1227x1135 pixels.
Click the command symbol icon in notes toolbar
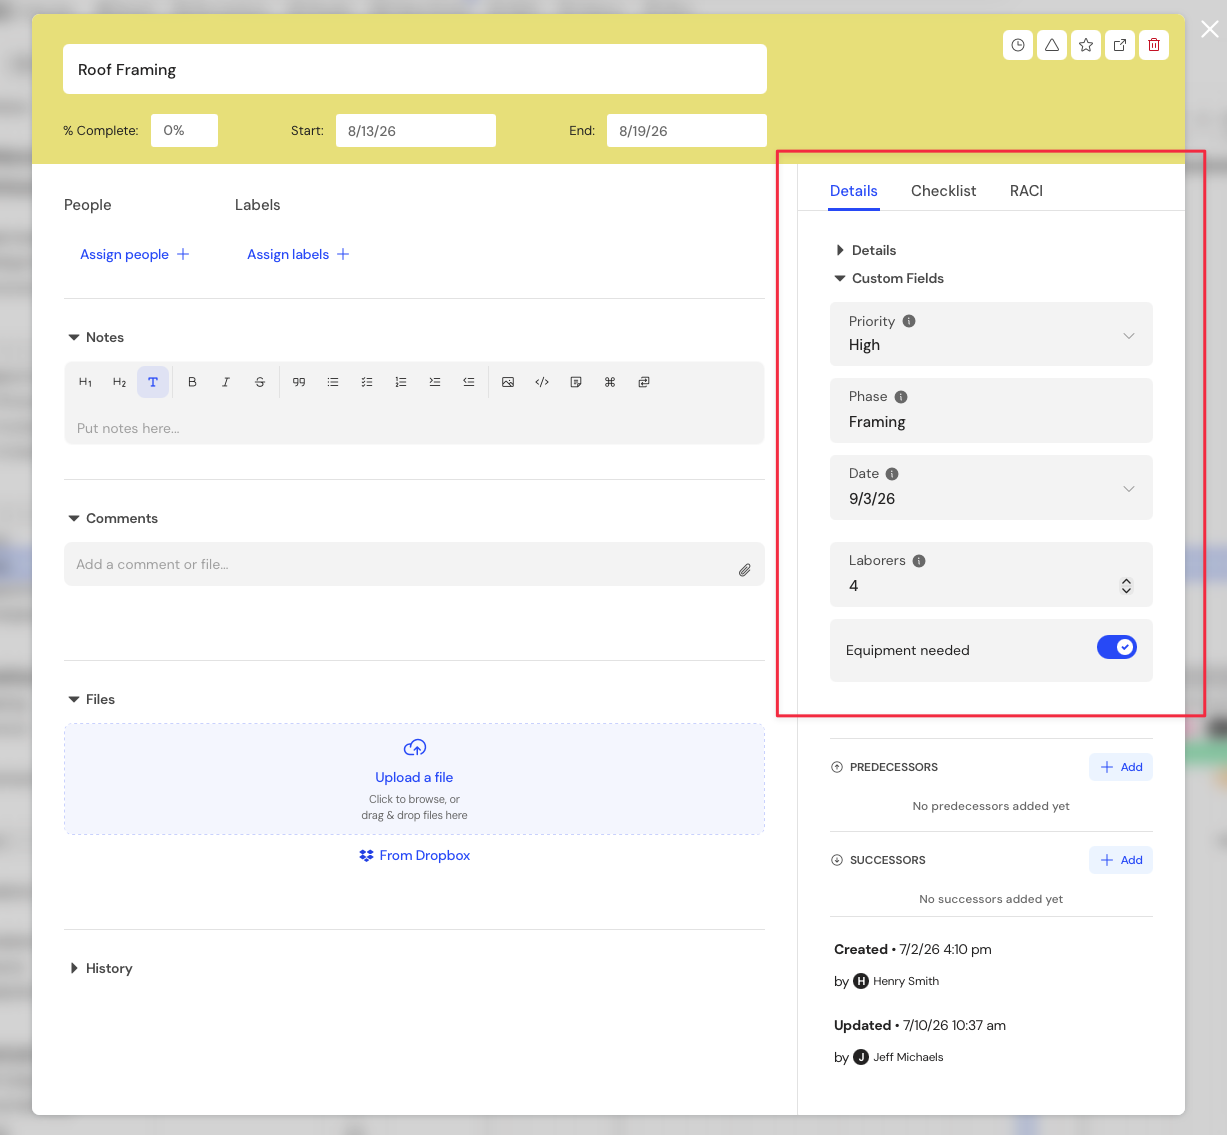[x=610, y=382]
